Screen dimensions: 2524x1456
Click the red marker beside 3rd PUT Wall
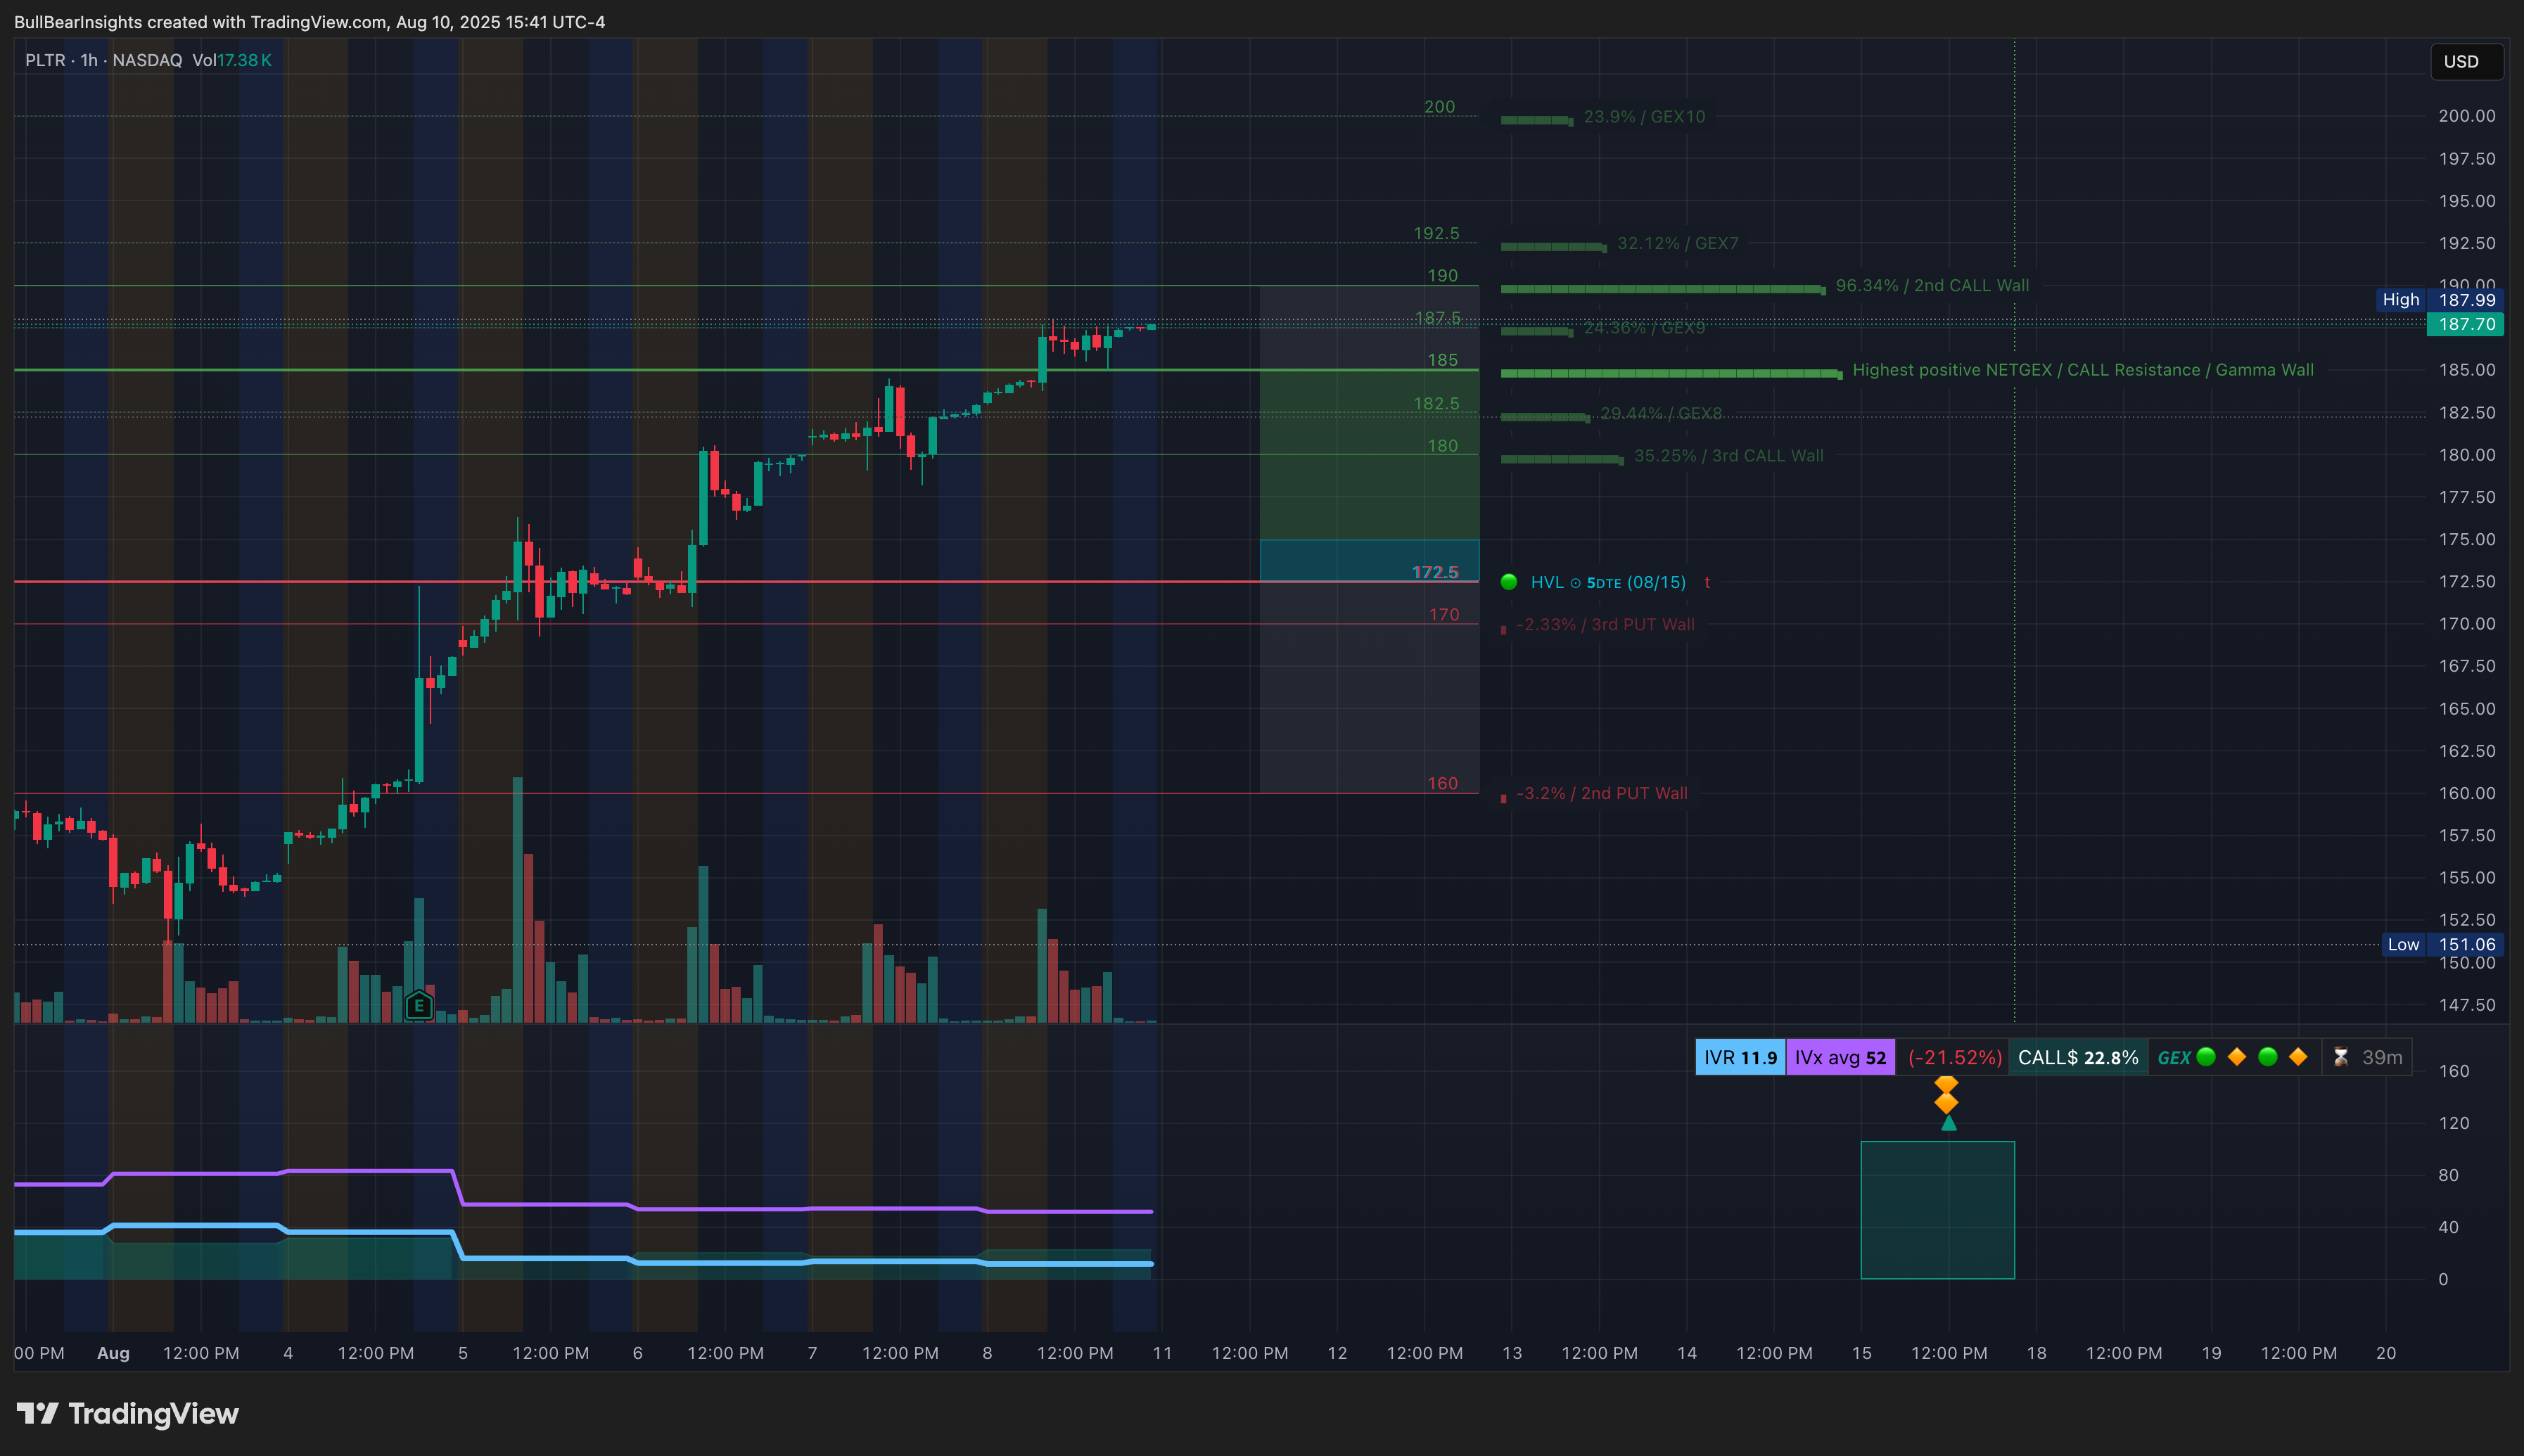1503,629
